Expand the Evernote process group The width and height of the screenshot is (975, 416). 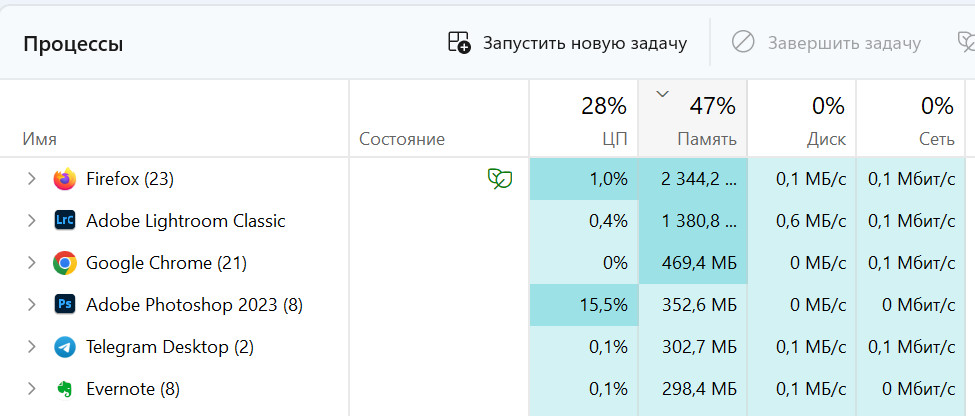[31, 389]
